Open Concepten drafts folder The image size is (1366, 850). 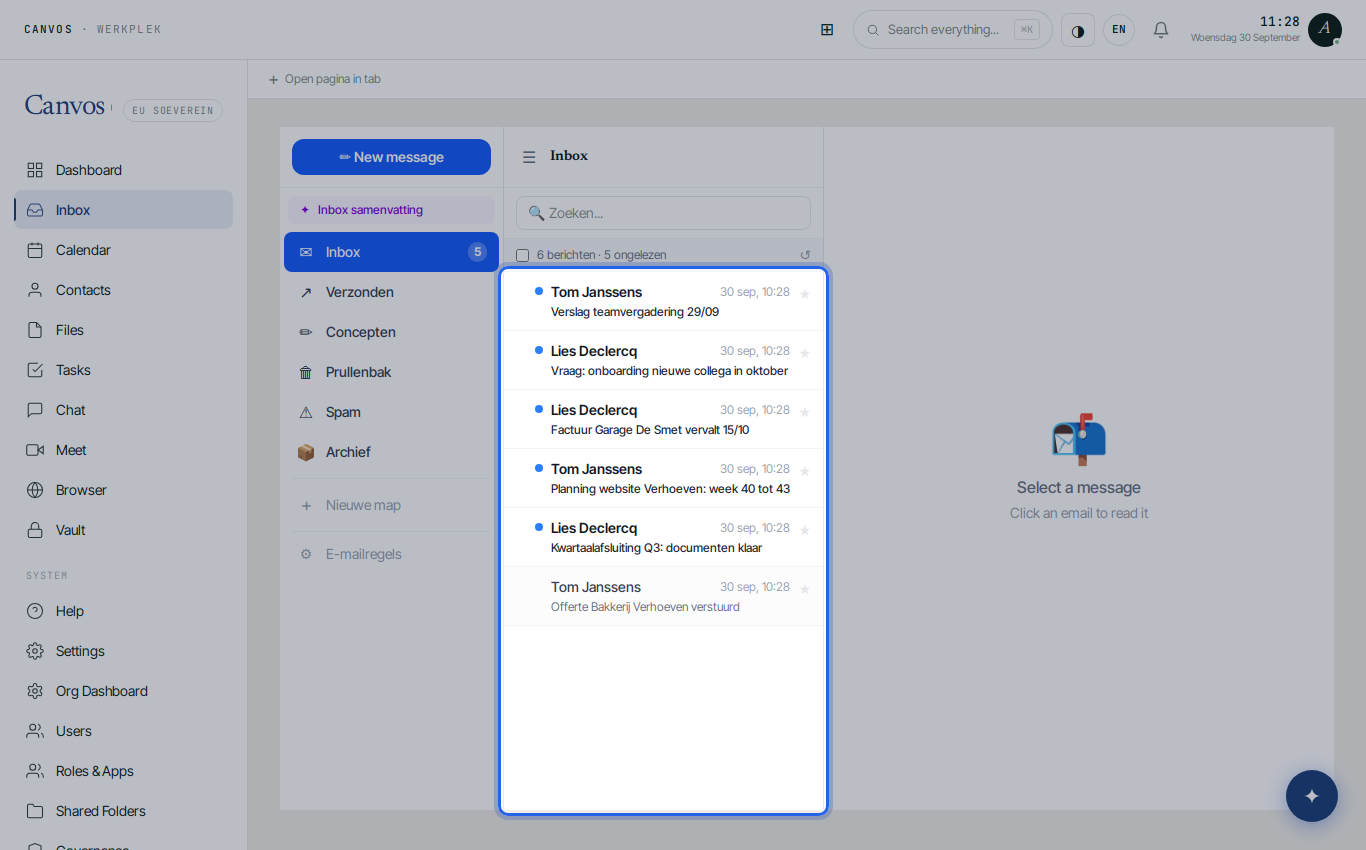point(391,332)
